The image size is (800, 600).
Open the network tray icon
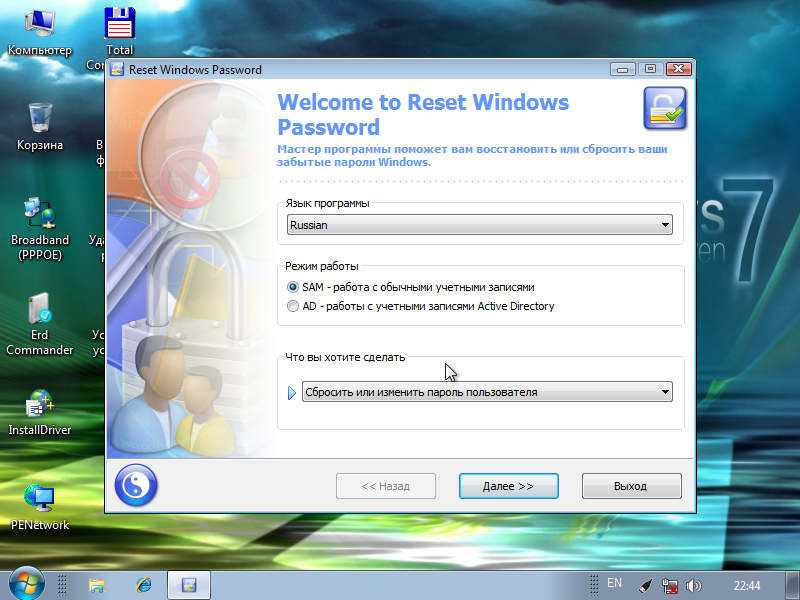click(670, 586)
